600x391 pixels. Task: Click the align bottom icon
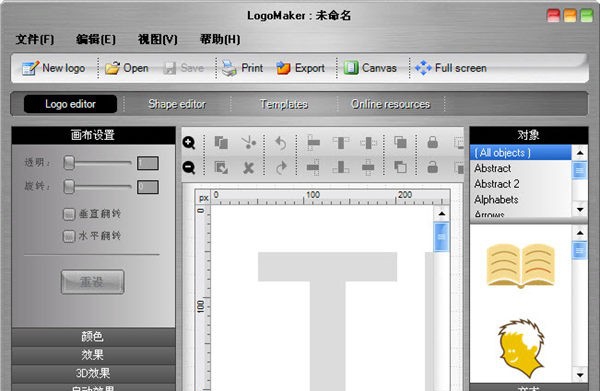point(341,168)
